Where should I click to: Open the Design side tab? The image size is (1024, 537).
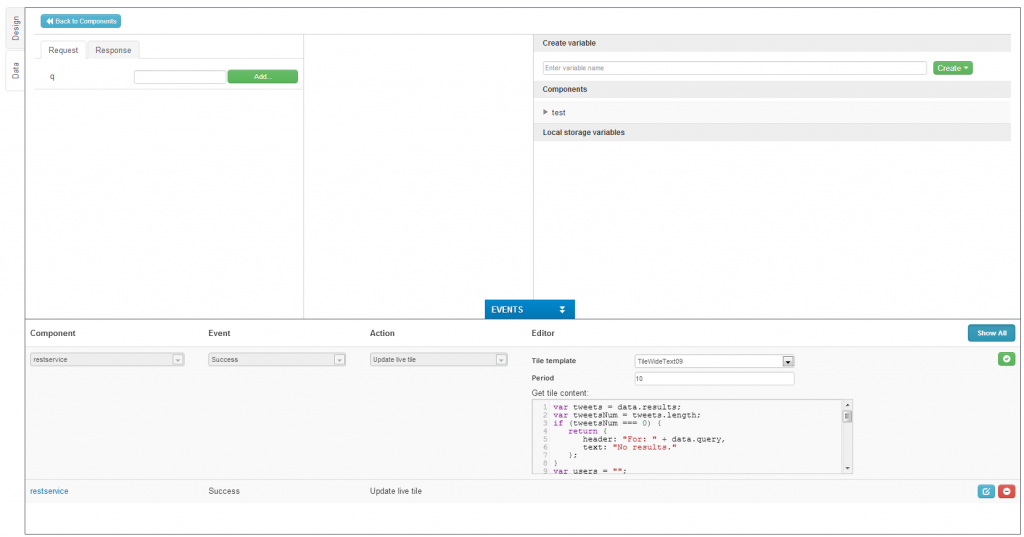(x=15, y=28)
